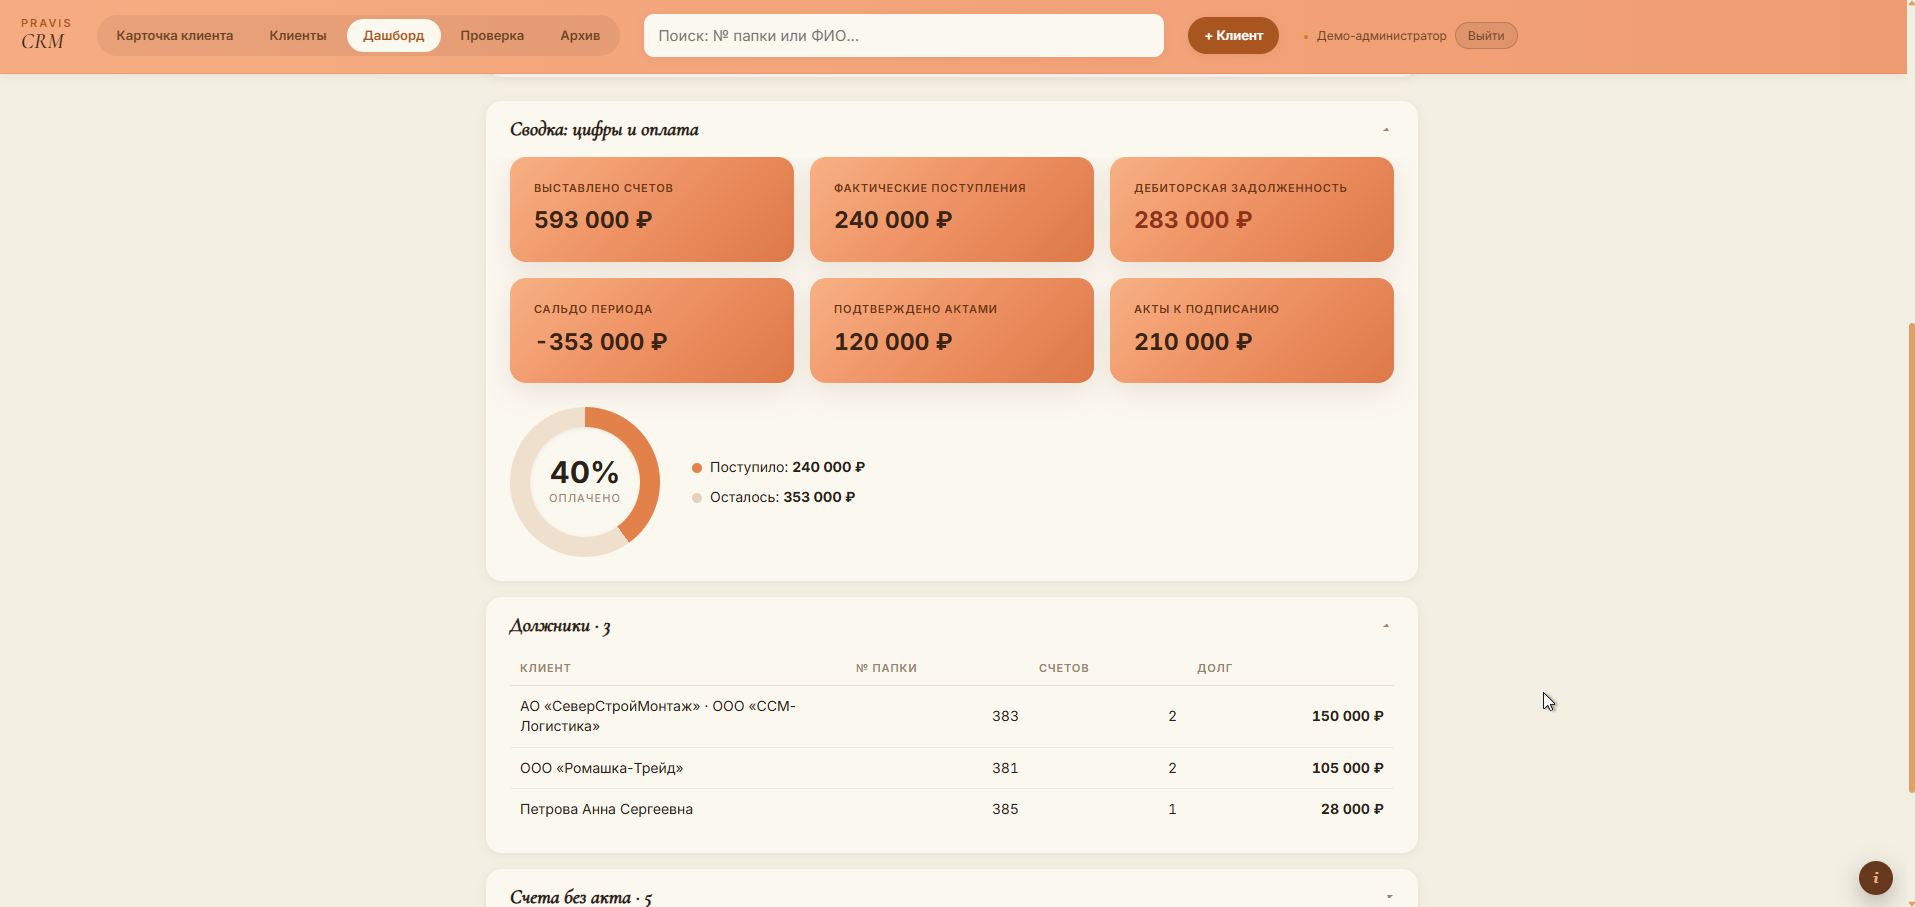Click the Сводка: цифры и оплата title

pos(604,130)
